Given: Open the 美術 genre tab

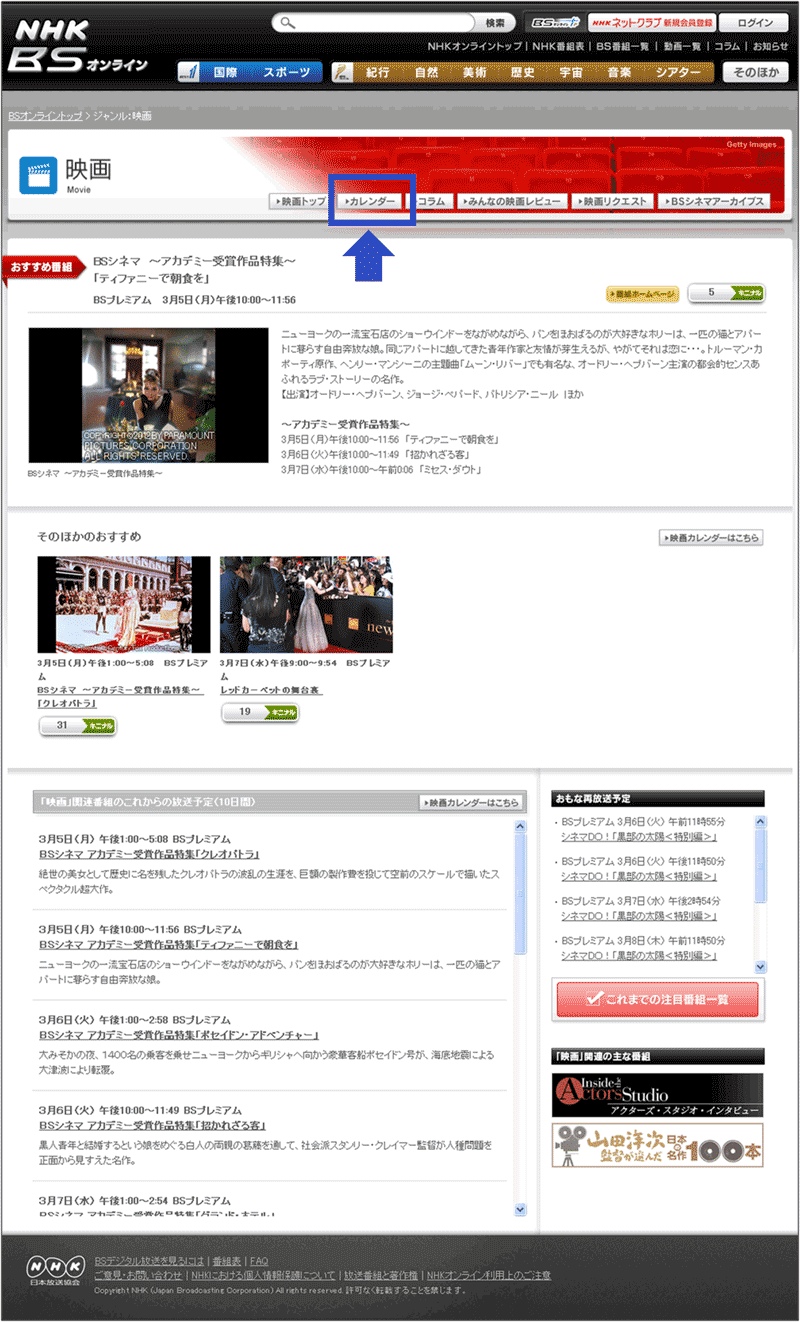Looking at the screenshot, I should pyautogui.click(x=475, y=72).
